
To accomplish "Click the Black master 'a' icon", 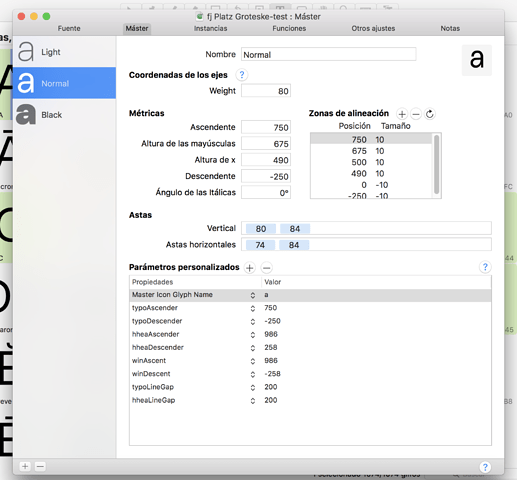I will click(26, 114).
